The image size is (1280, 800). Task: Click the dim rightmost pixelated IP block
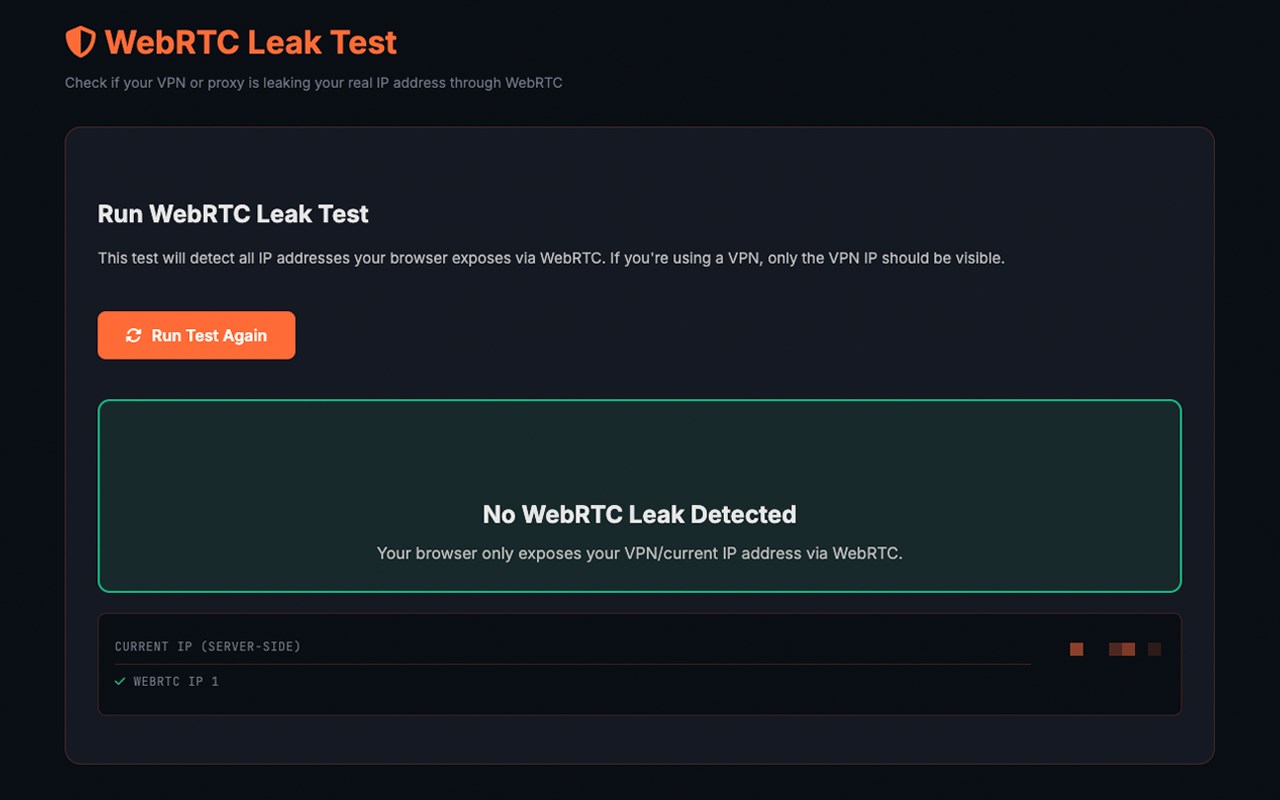tap(1155, 649)
